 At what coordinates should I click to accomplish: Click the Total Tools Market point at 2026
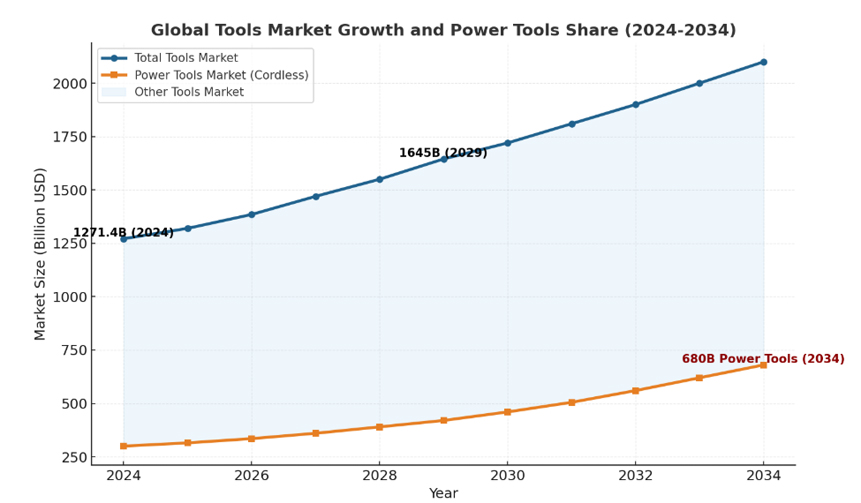coord(251,214)
